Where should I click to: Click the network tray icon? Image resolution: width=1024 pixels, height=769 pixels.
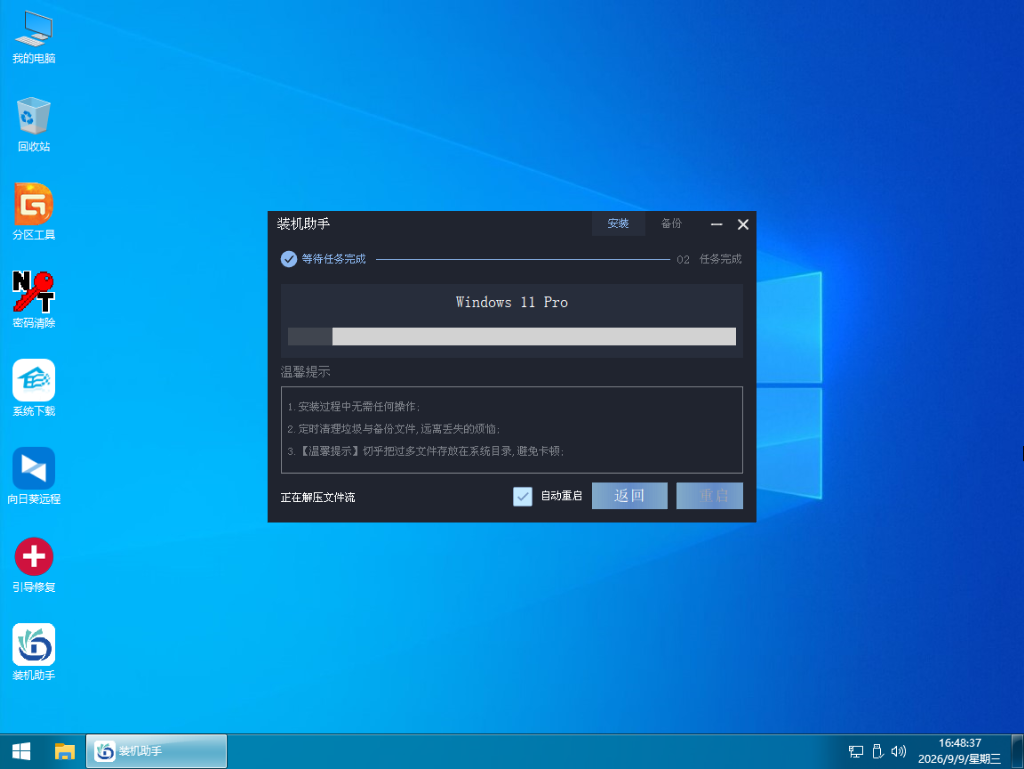coord(856,751)
